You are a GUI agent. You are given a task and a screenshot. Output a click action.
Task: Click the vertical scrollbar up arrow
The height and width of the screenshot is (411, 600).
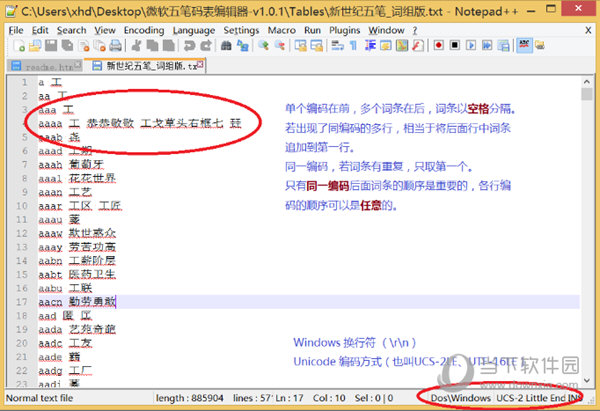click(x=586, y=82)
